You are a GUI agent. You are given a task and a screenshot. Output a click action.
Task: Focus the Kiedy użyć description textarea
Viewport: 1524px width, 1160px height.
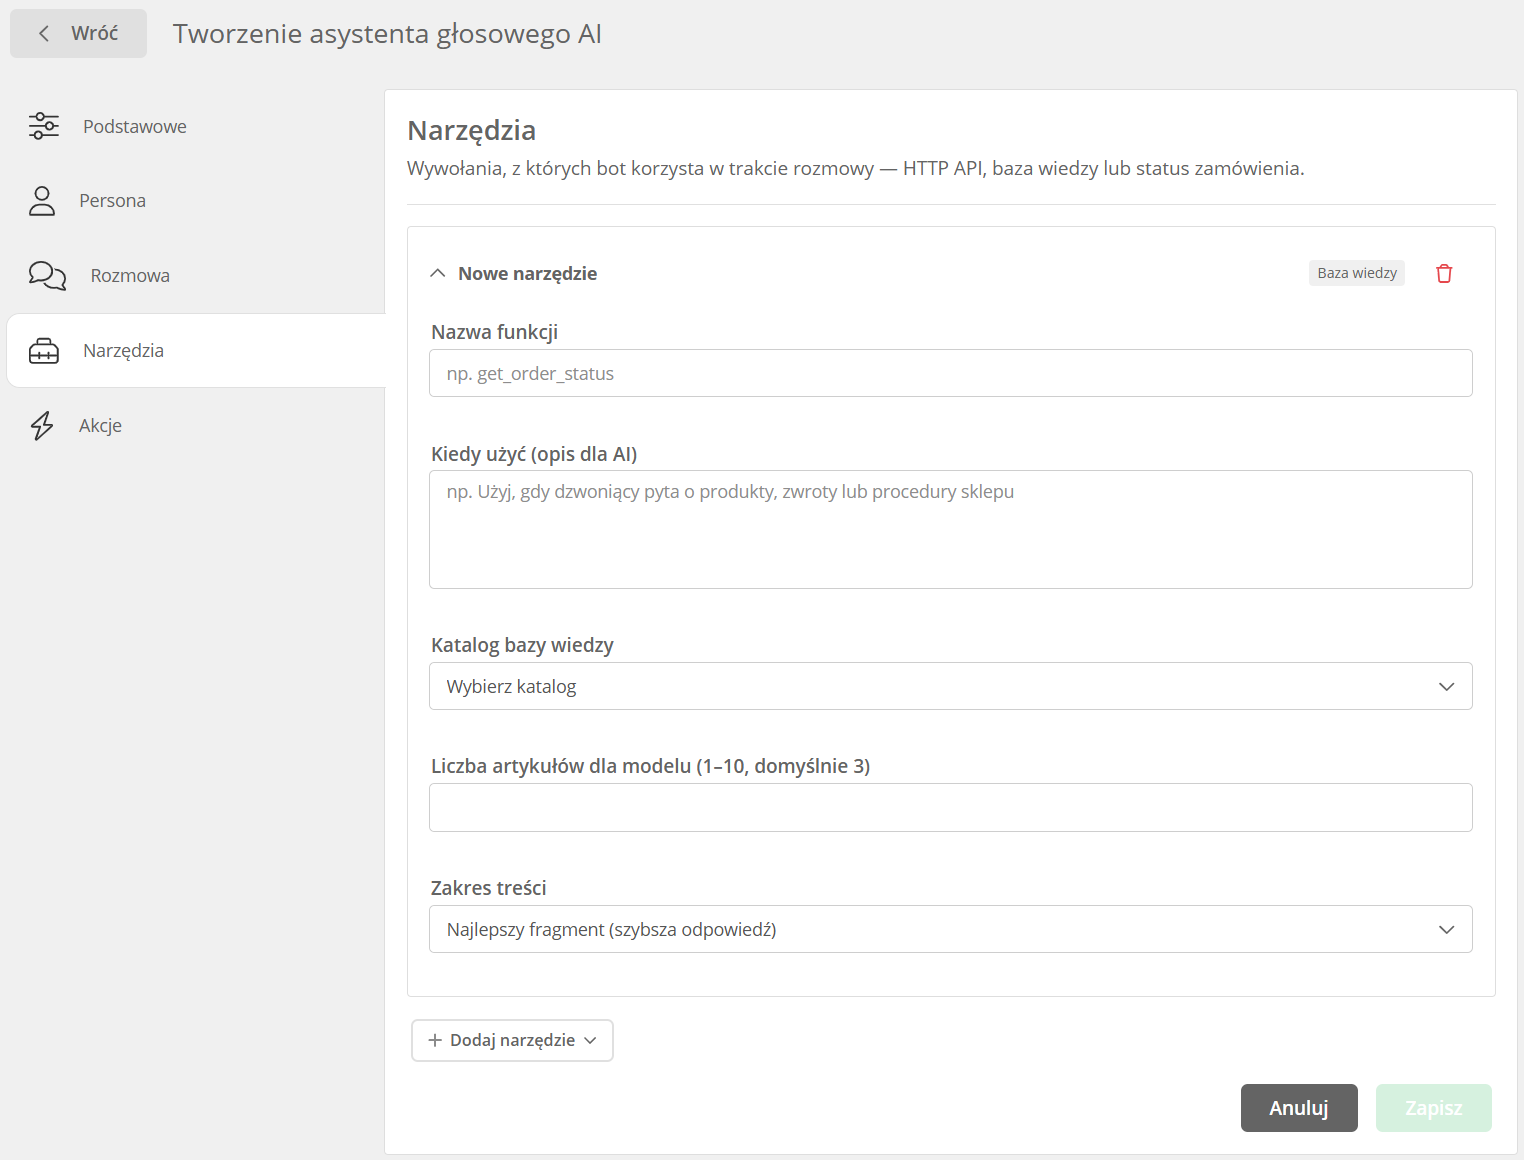(950, 529)
